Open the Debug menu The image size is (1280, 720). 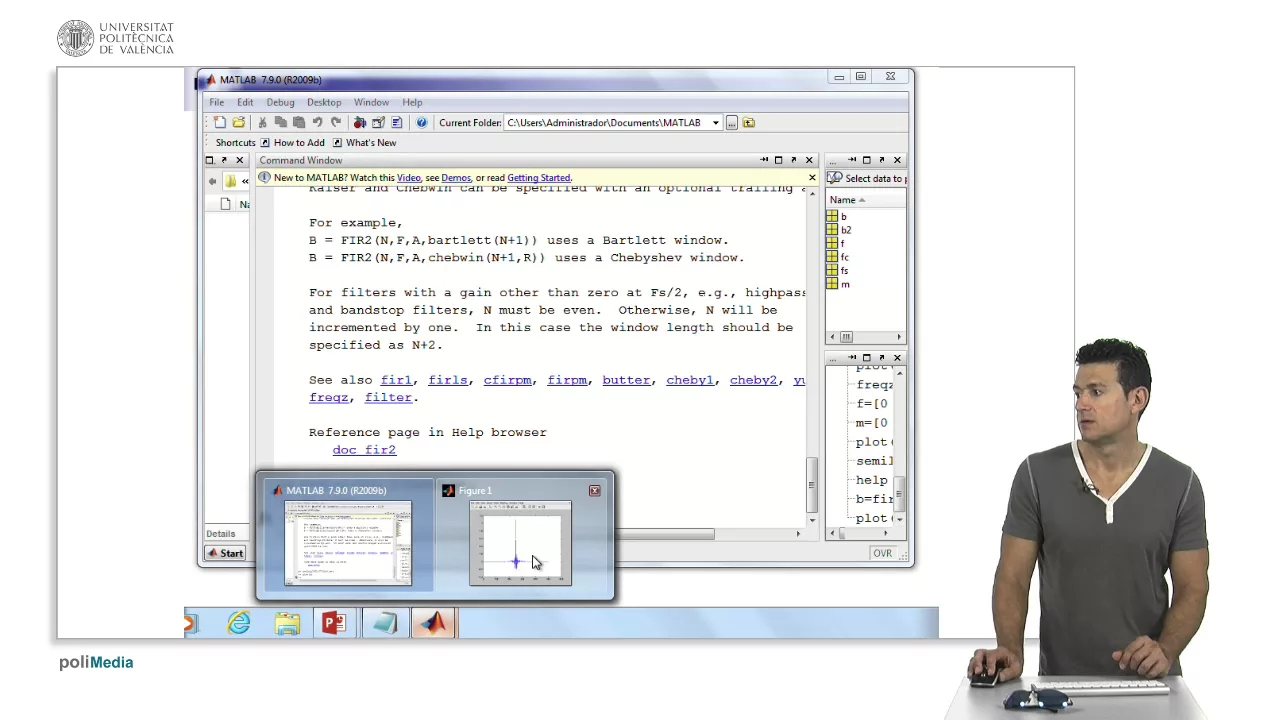point(280,102)
